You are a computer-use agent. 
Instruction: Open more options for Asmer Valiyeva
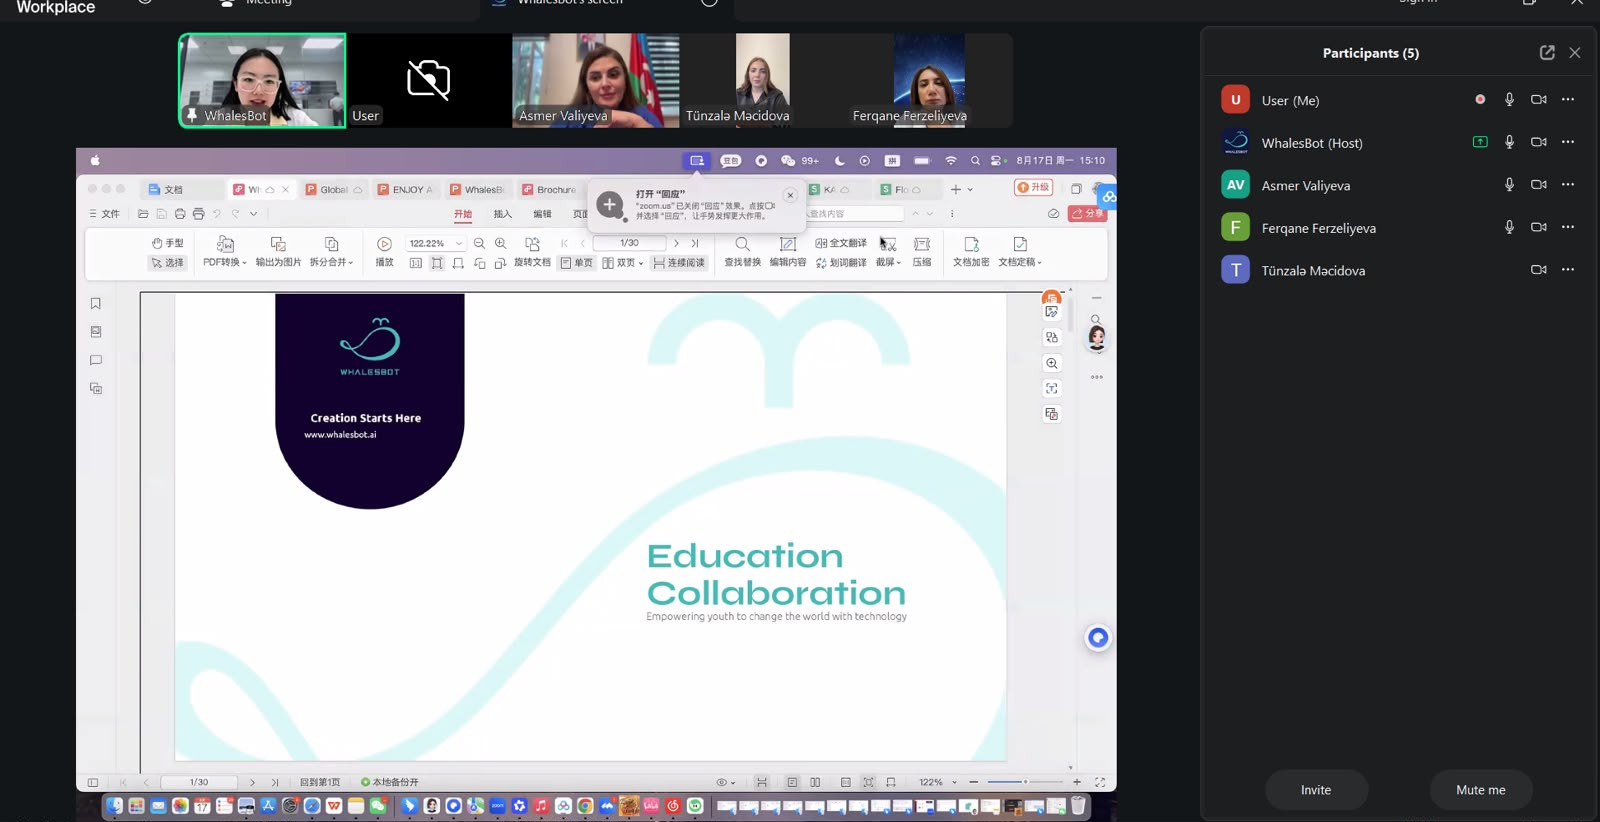tap(1568, 185)
